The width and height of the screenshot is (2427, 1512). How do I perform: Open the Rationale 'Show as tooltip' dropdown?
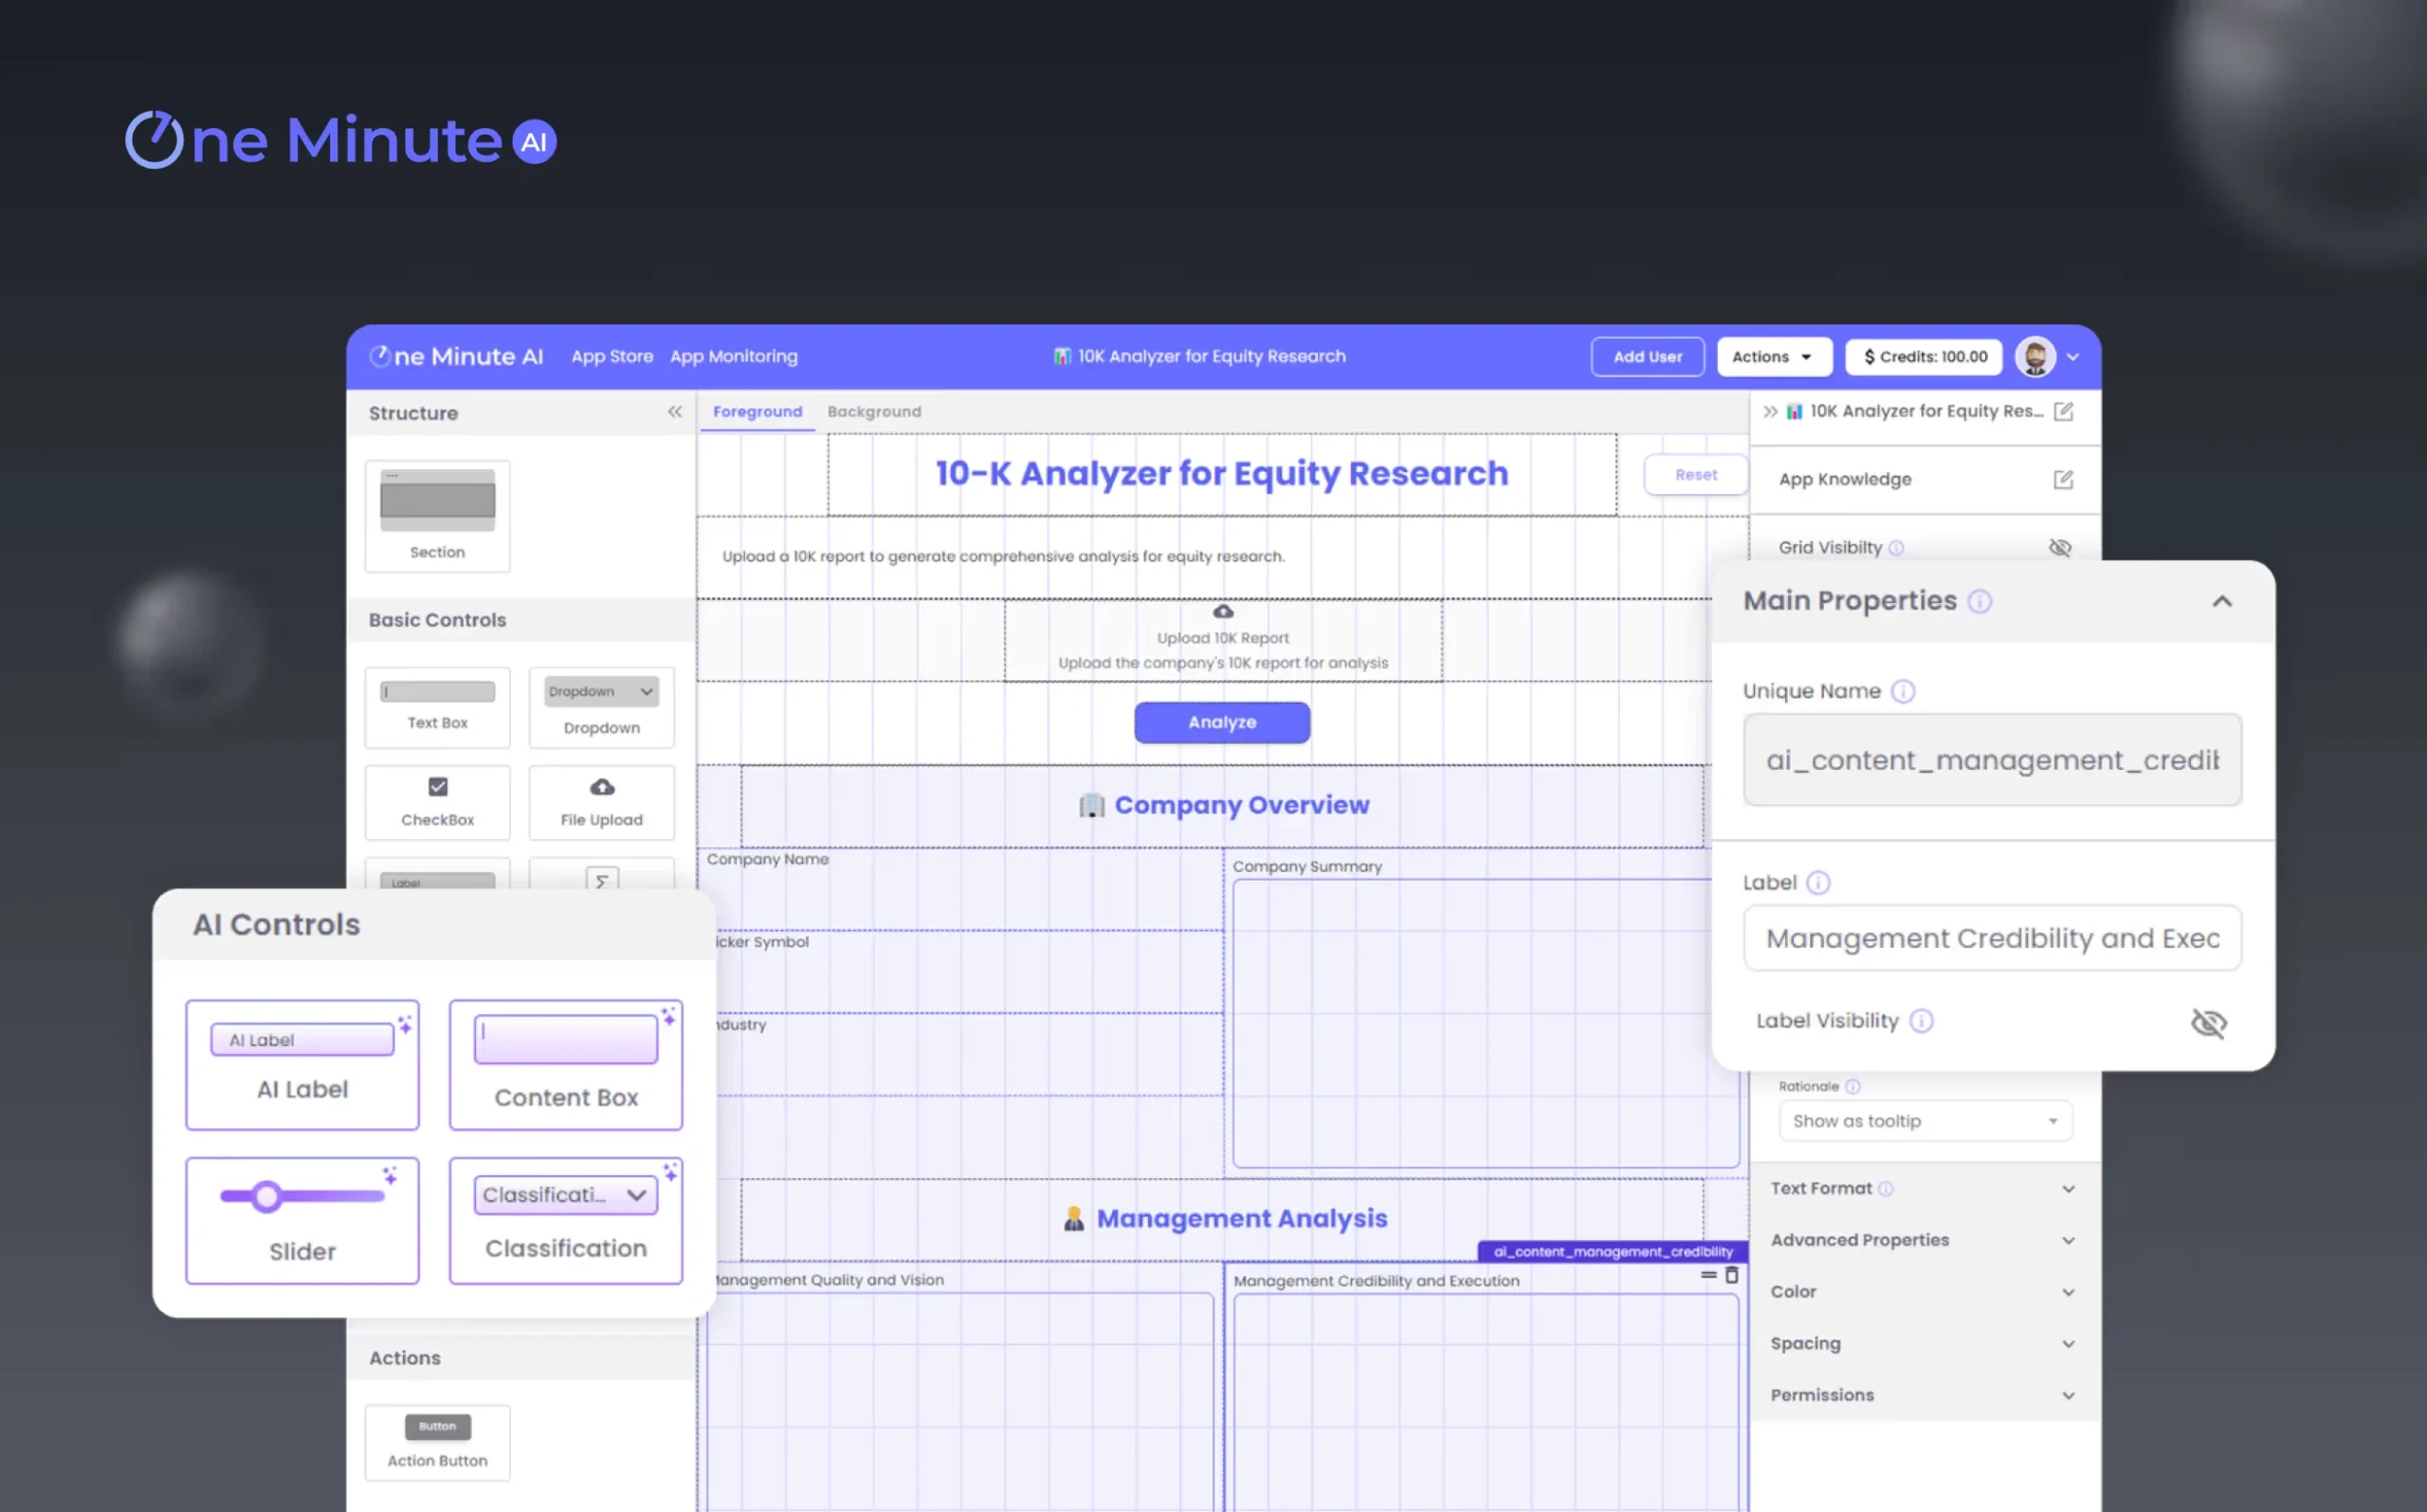1924,1121
